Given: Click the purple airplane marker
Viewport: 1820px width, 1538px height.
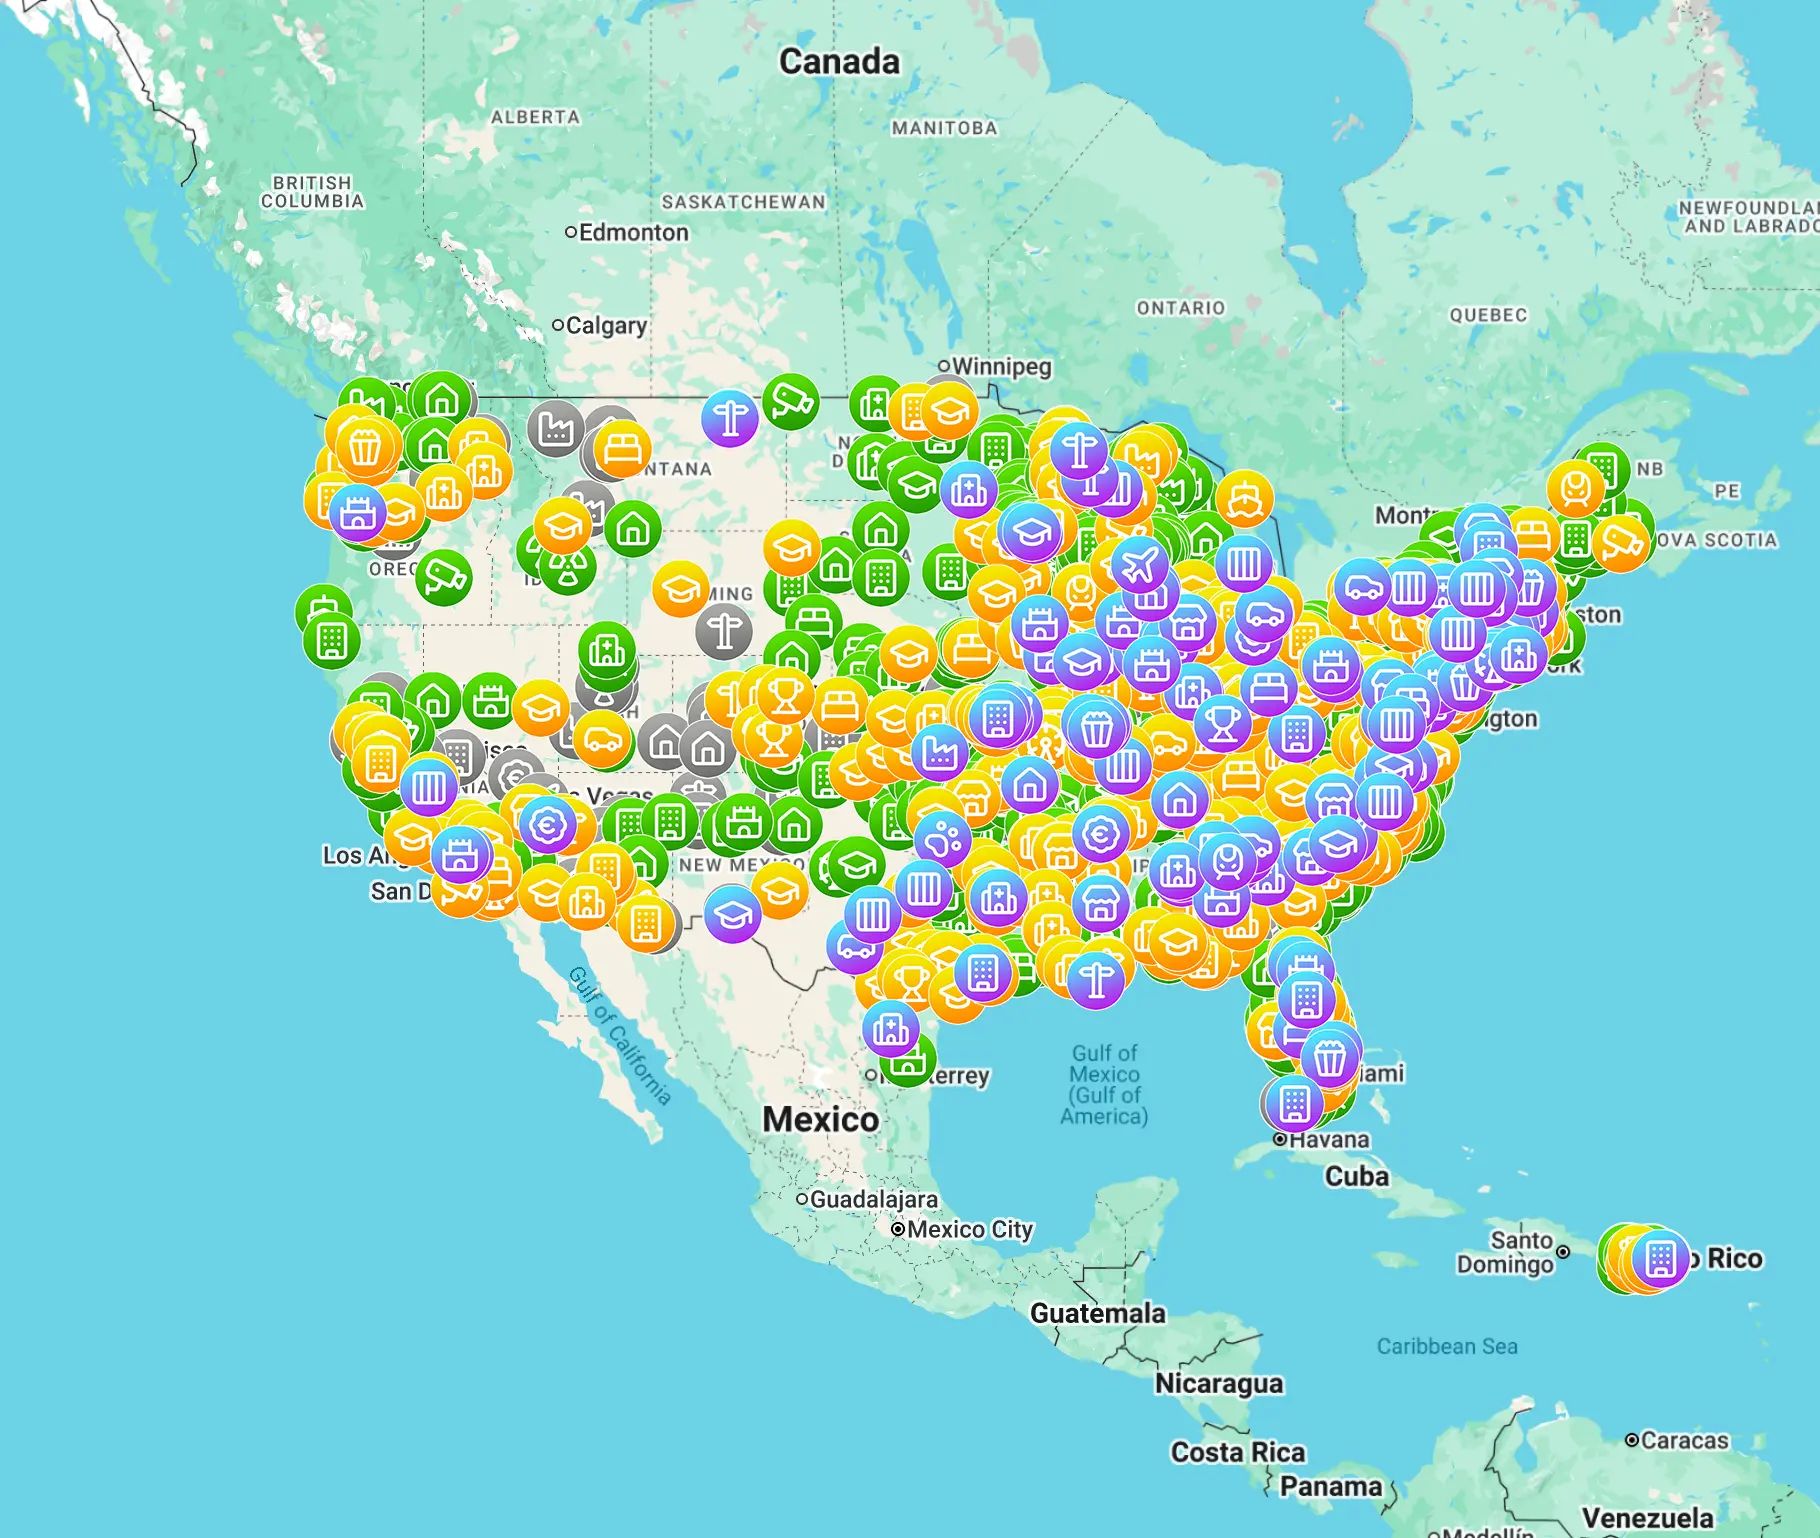Looking at the screenshot, I should (1139, 565).
